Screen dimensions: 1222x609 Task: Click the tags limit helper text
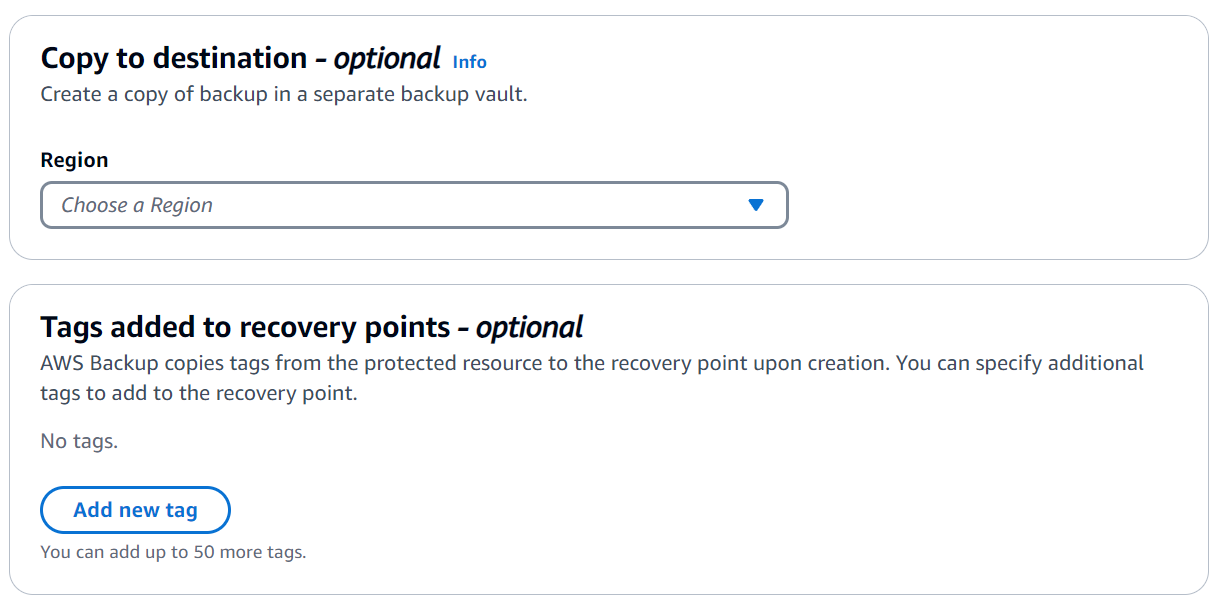pos(173,551)
